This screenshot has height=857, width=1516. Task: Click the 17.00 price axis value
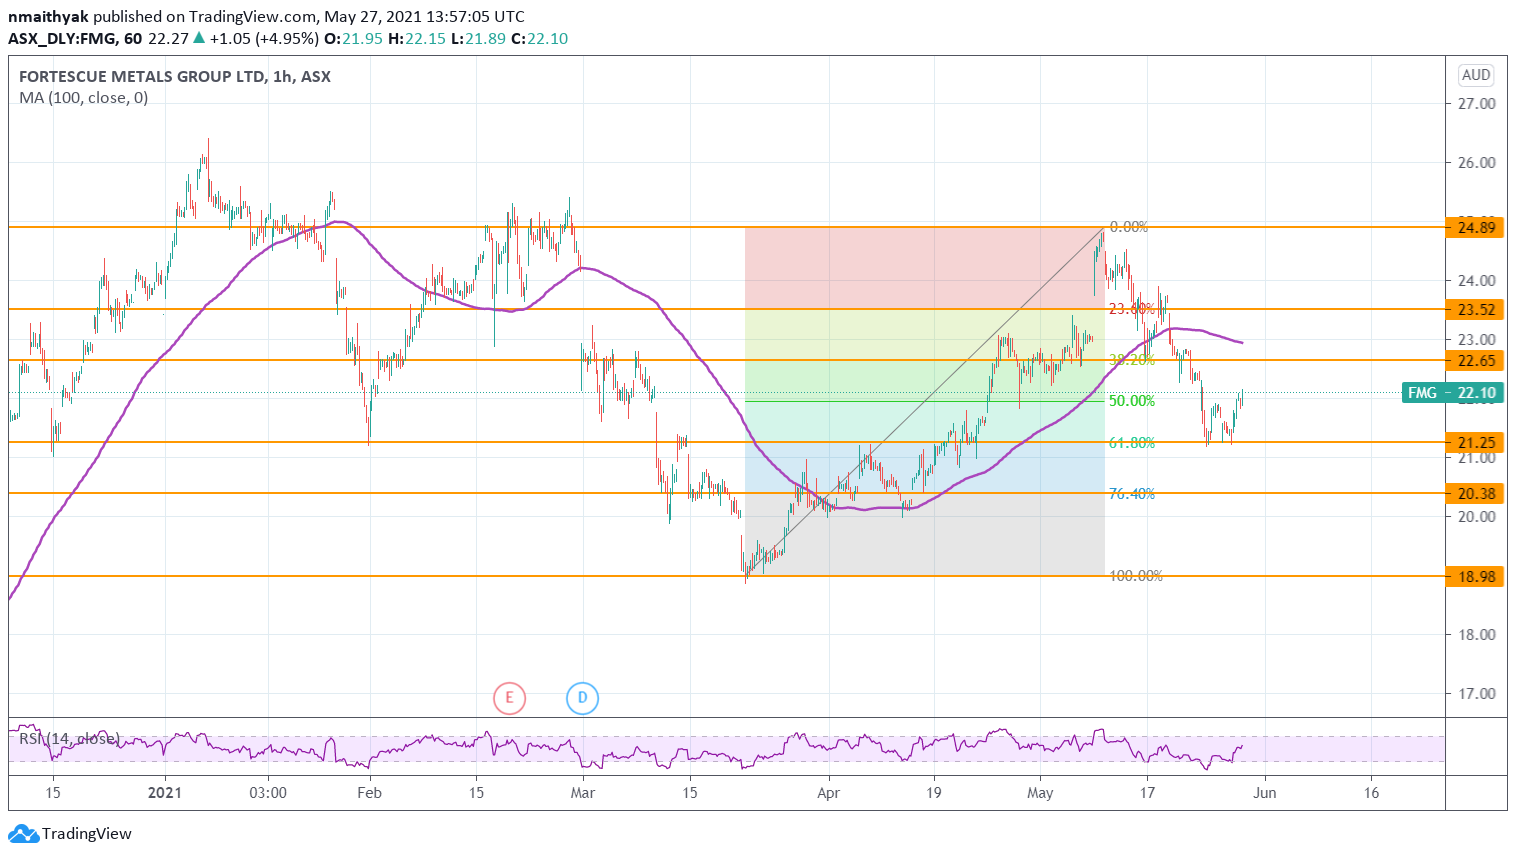point(1477,693)
